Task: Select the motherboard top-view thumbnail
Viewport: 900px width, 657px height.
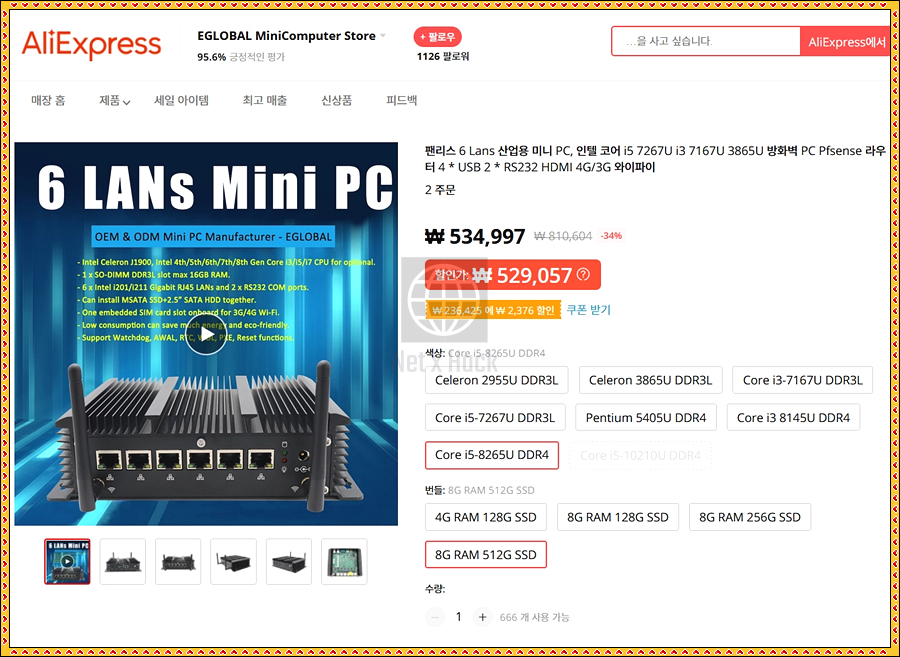Action: coord(344,561)
